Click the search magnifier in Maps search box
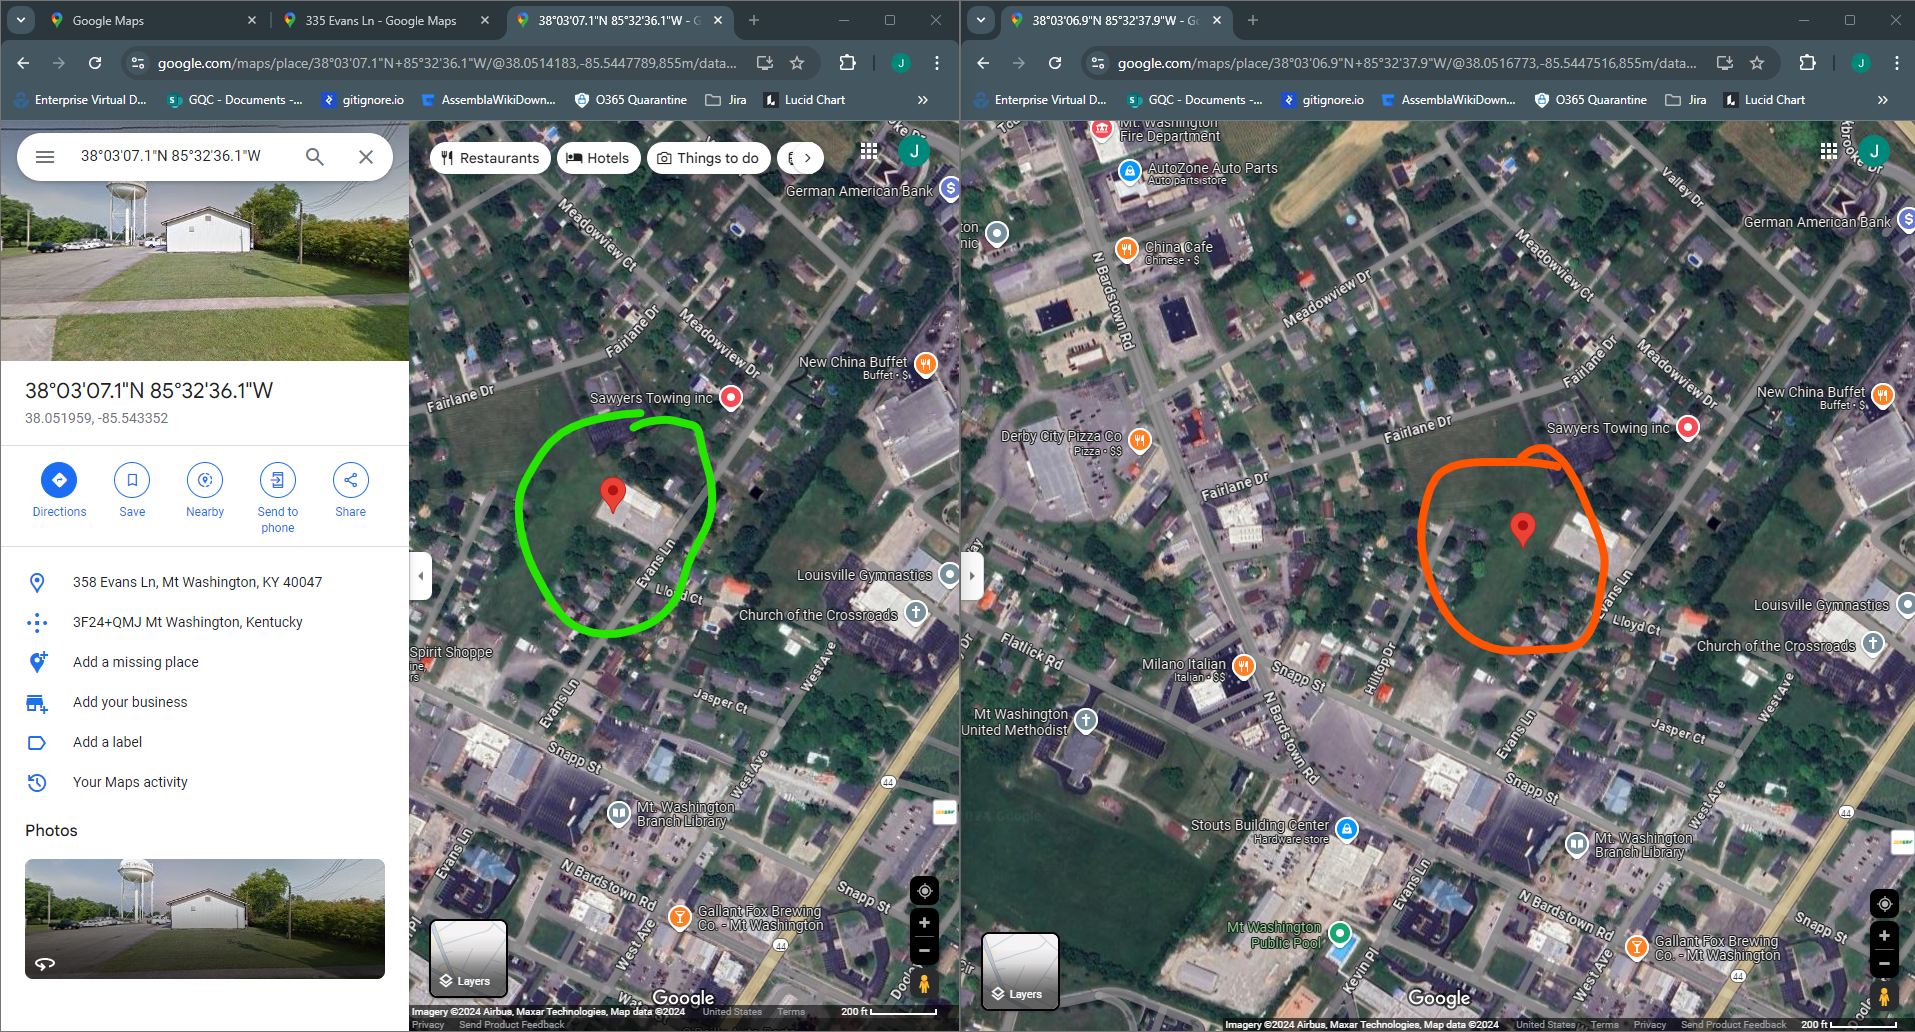 click(x=315, y=157)
